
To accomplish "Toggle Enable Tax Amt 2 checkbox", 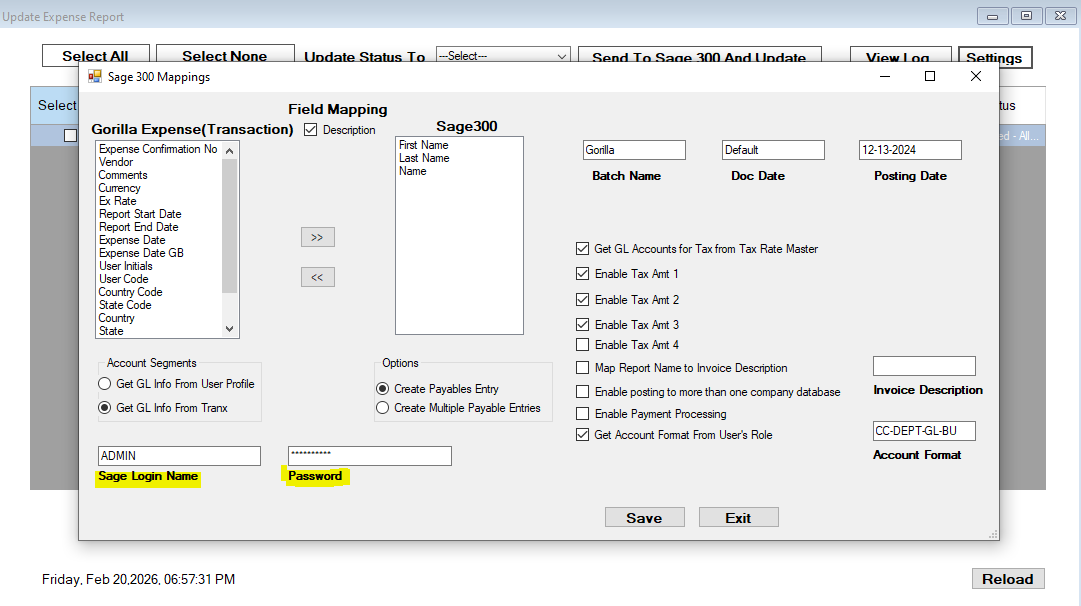I will (583, 299).
